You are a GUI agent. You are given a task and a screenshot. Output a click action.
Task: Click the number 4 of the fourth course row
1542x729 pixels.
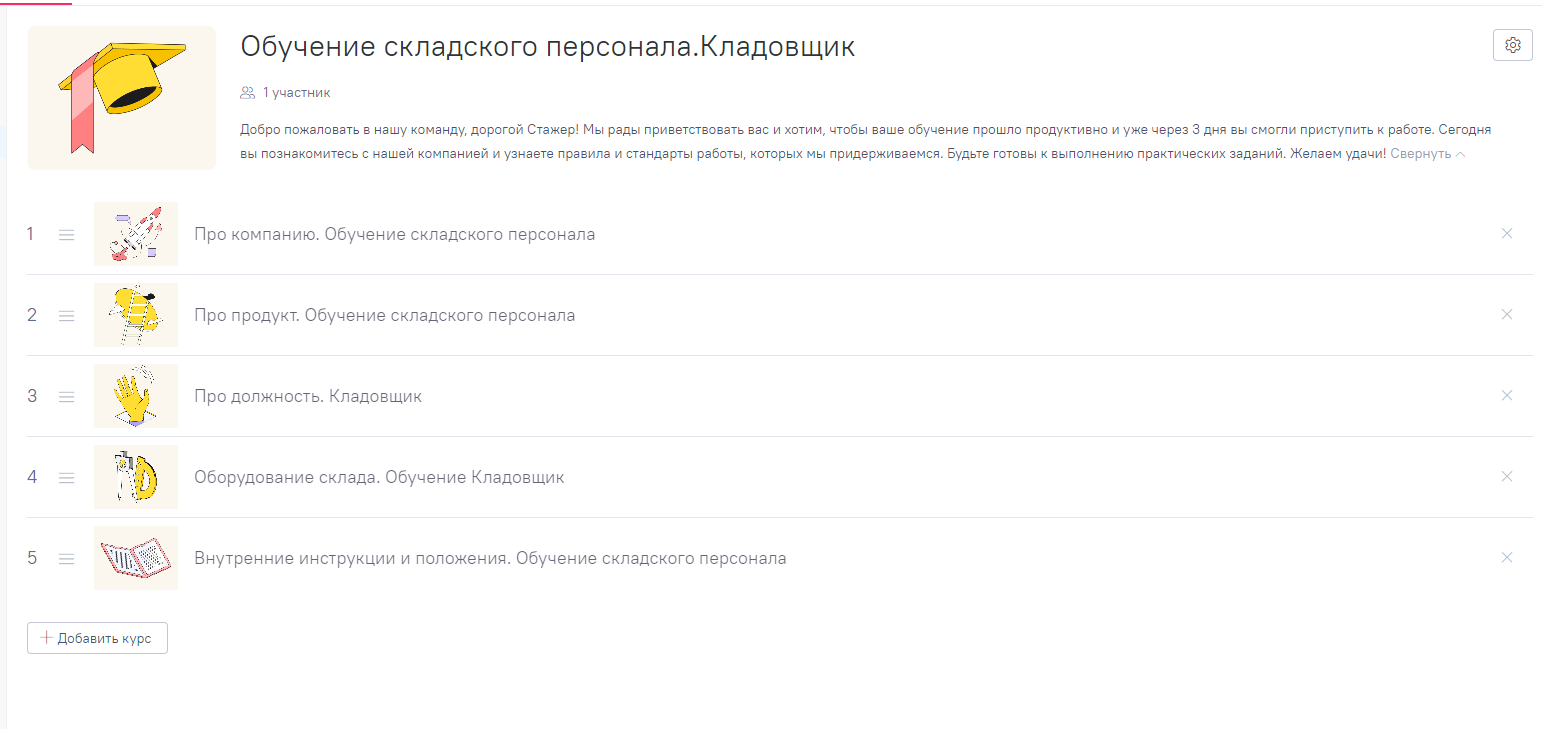pyautogui.click(x=32, y=477)
